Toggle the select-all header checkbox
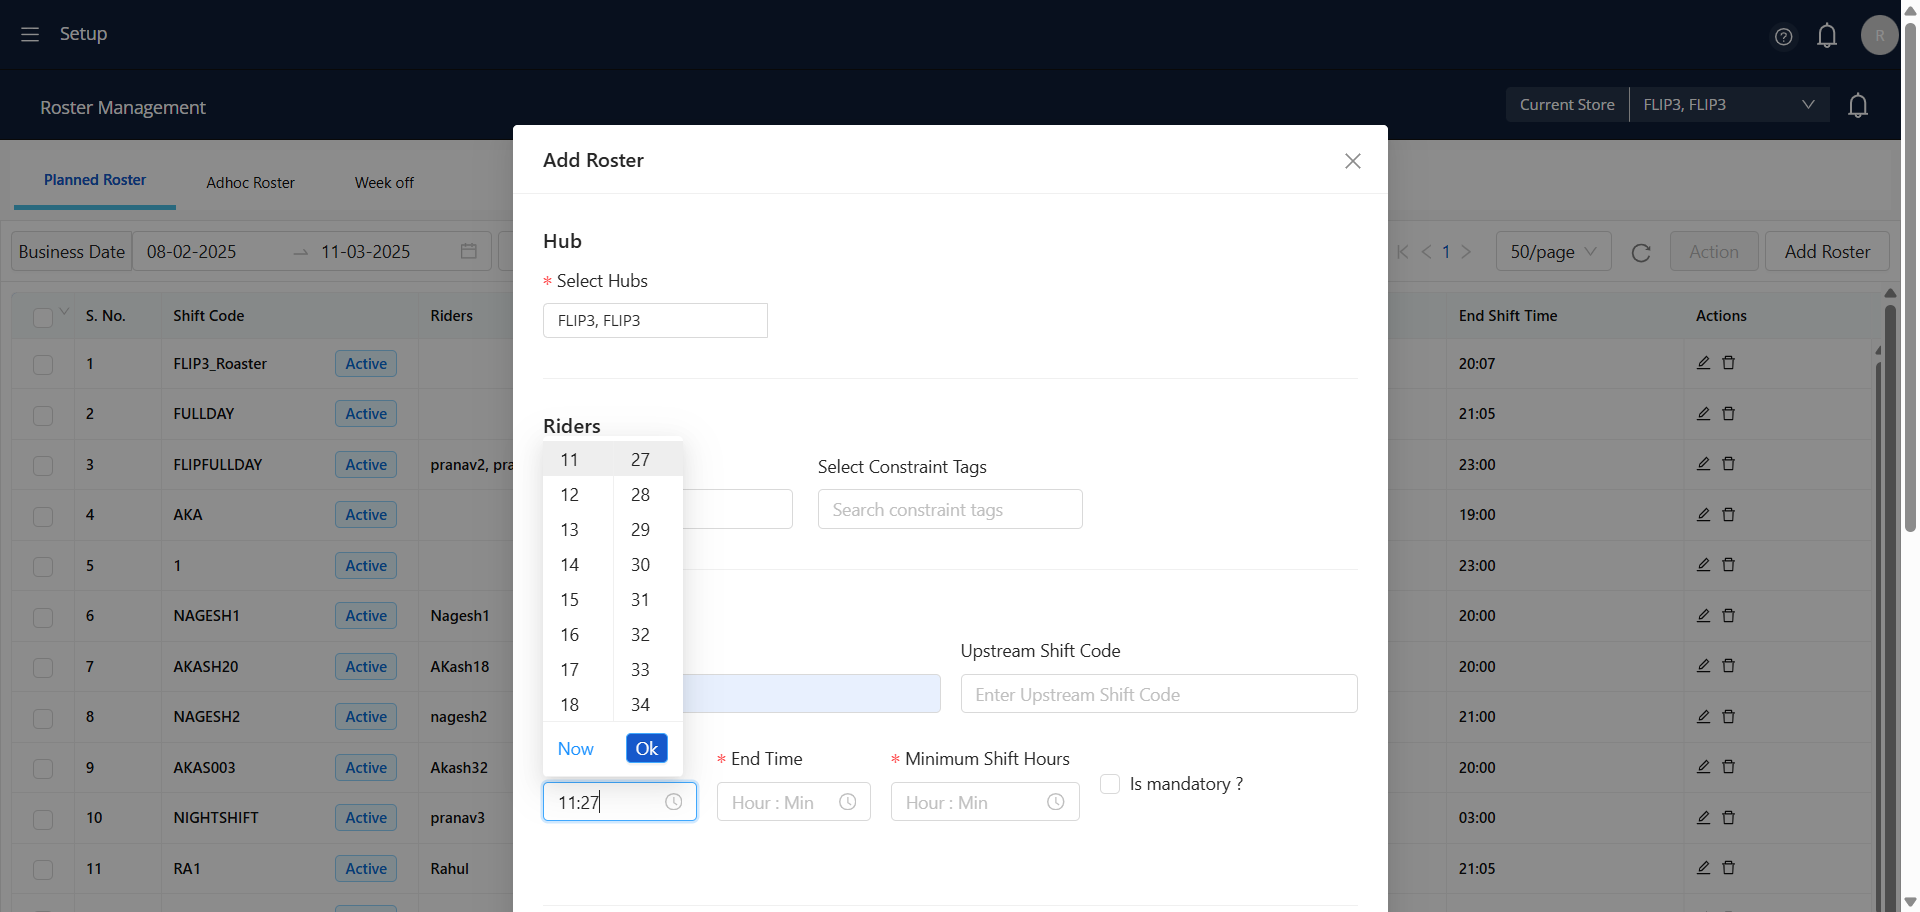1920x912 pixels. [x=42, y=317]
